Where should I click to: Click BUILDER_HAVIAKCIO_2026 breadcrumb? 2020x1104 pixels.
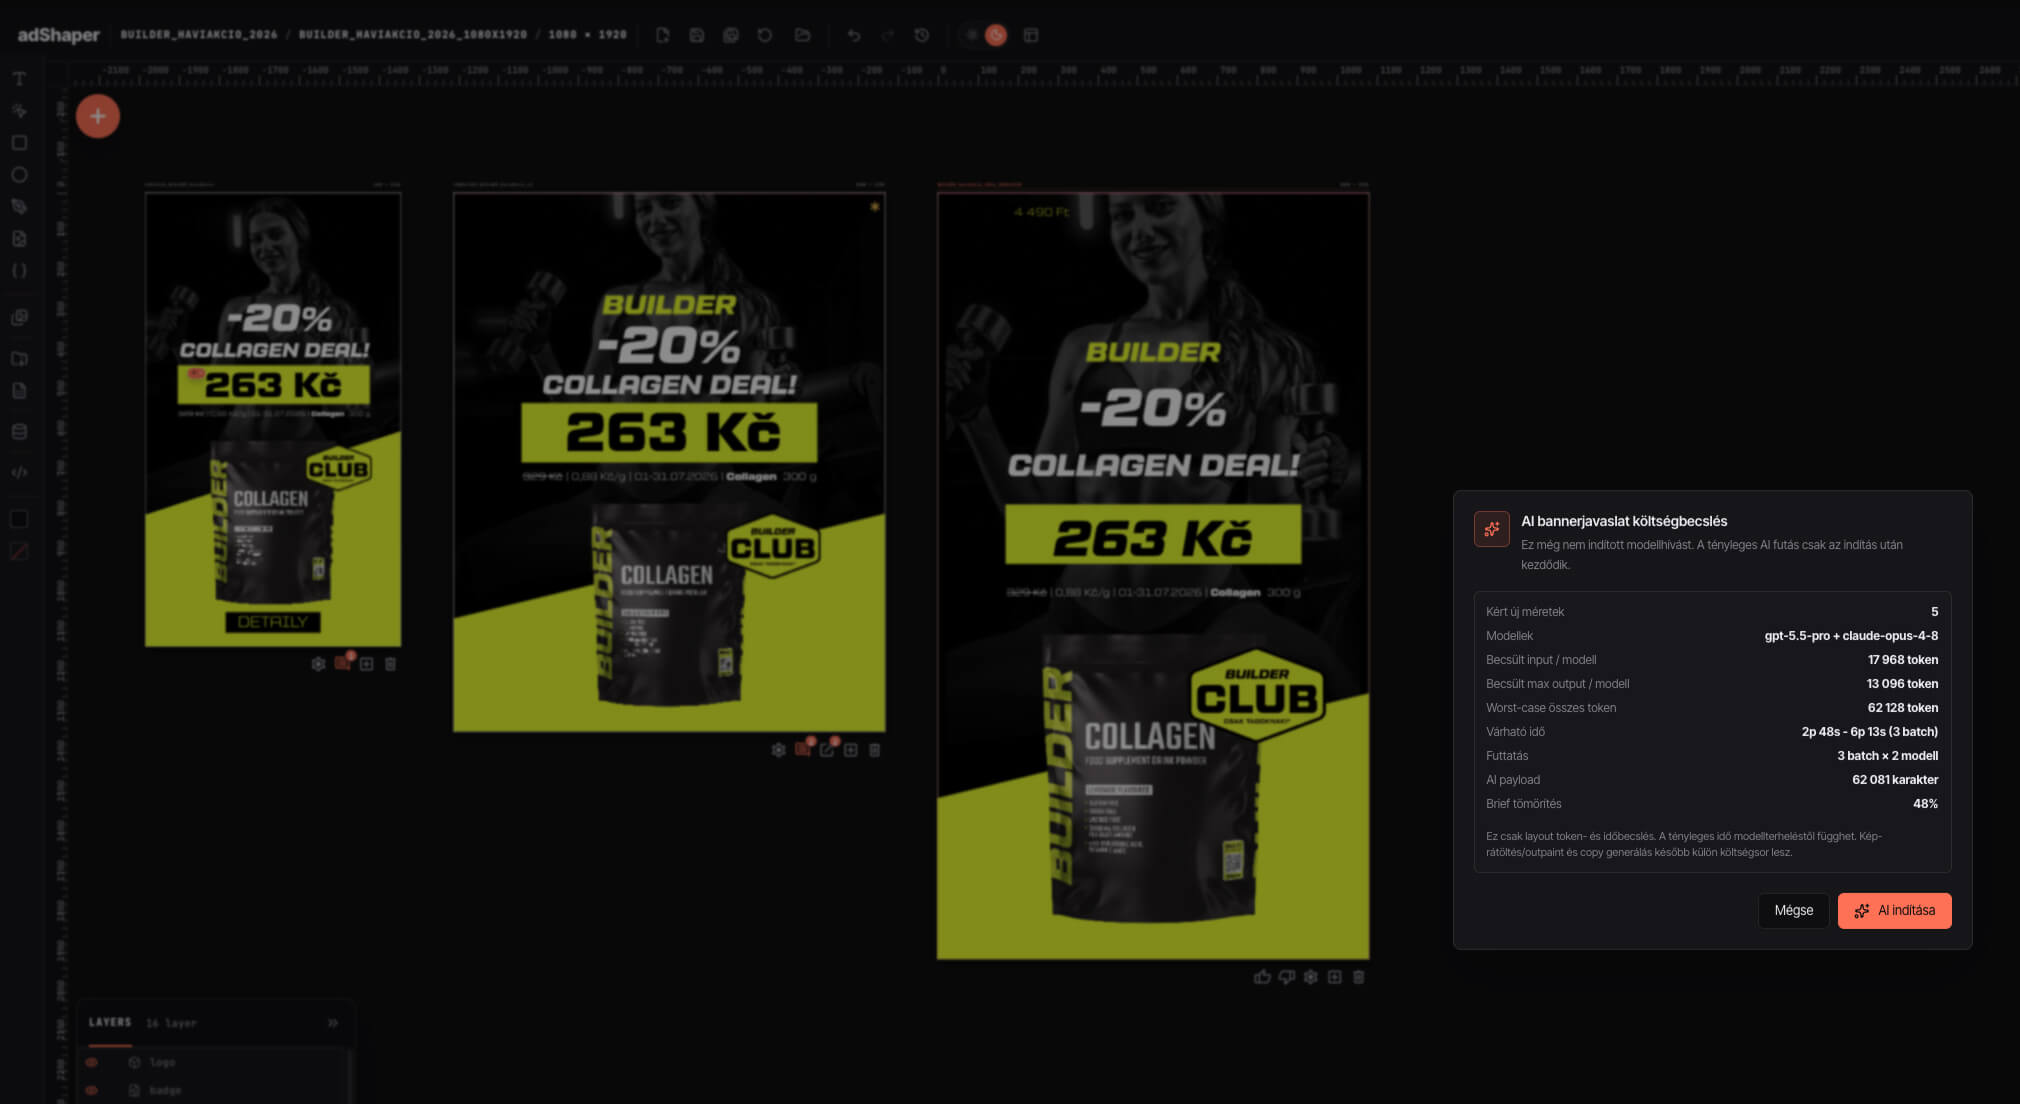(199, 35)
